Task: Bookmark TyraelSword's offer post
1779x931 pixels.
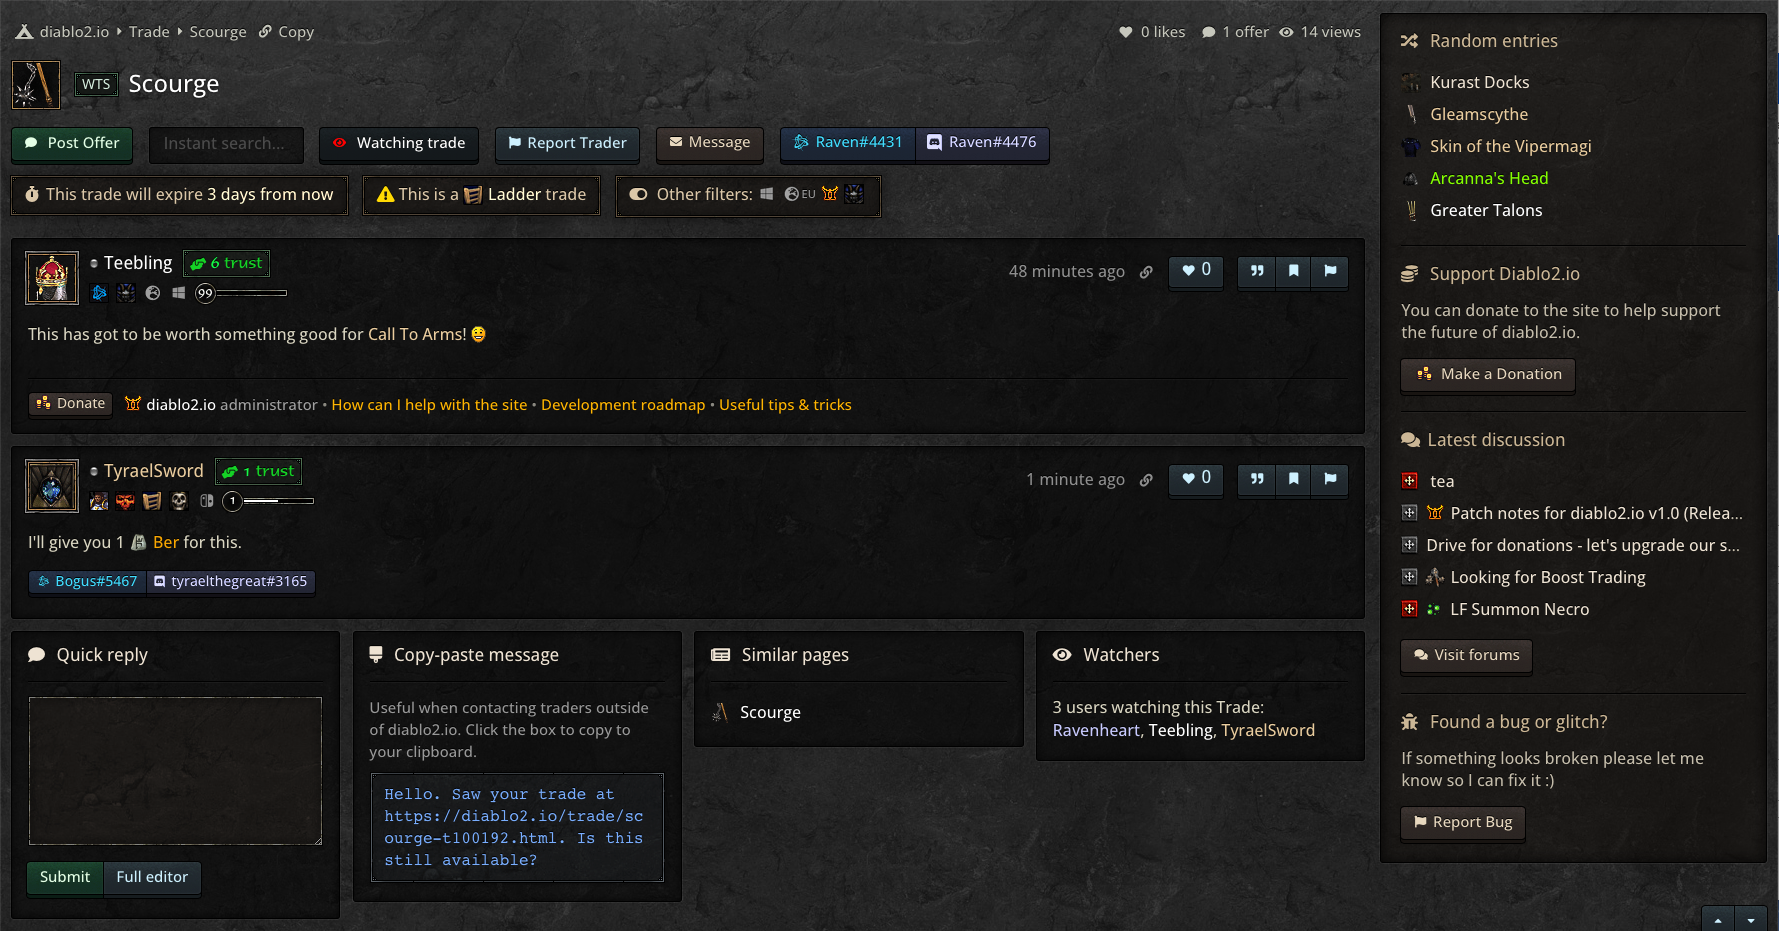Action: tap(1294, 479)
